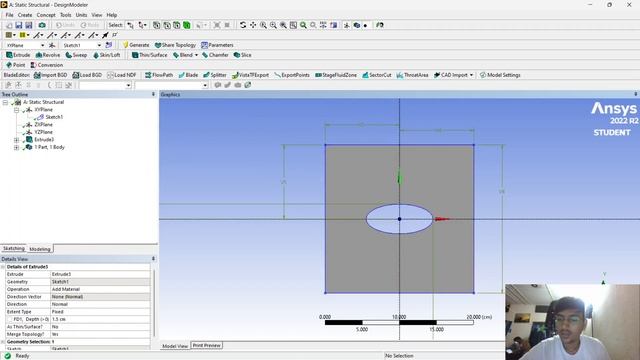Viewport: 640px width, 360px height.
Task: Click the FlowPath tool
Action: [x=159, y=75]
